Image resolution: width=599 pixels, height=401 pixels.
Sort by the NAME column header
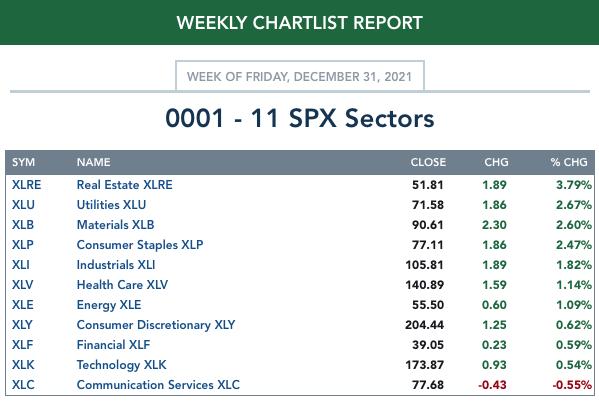[x=93, y=162]
